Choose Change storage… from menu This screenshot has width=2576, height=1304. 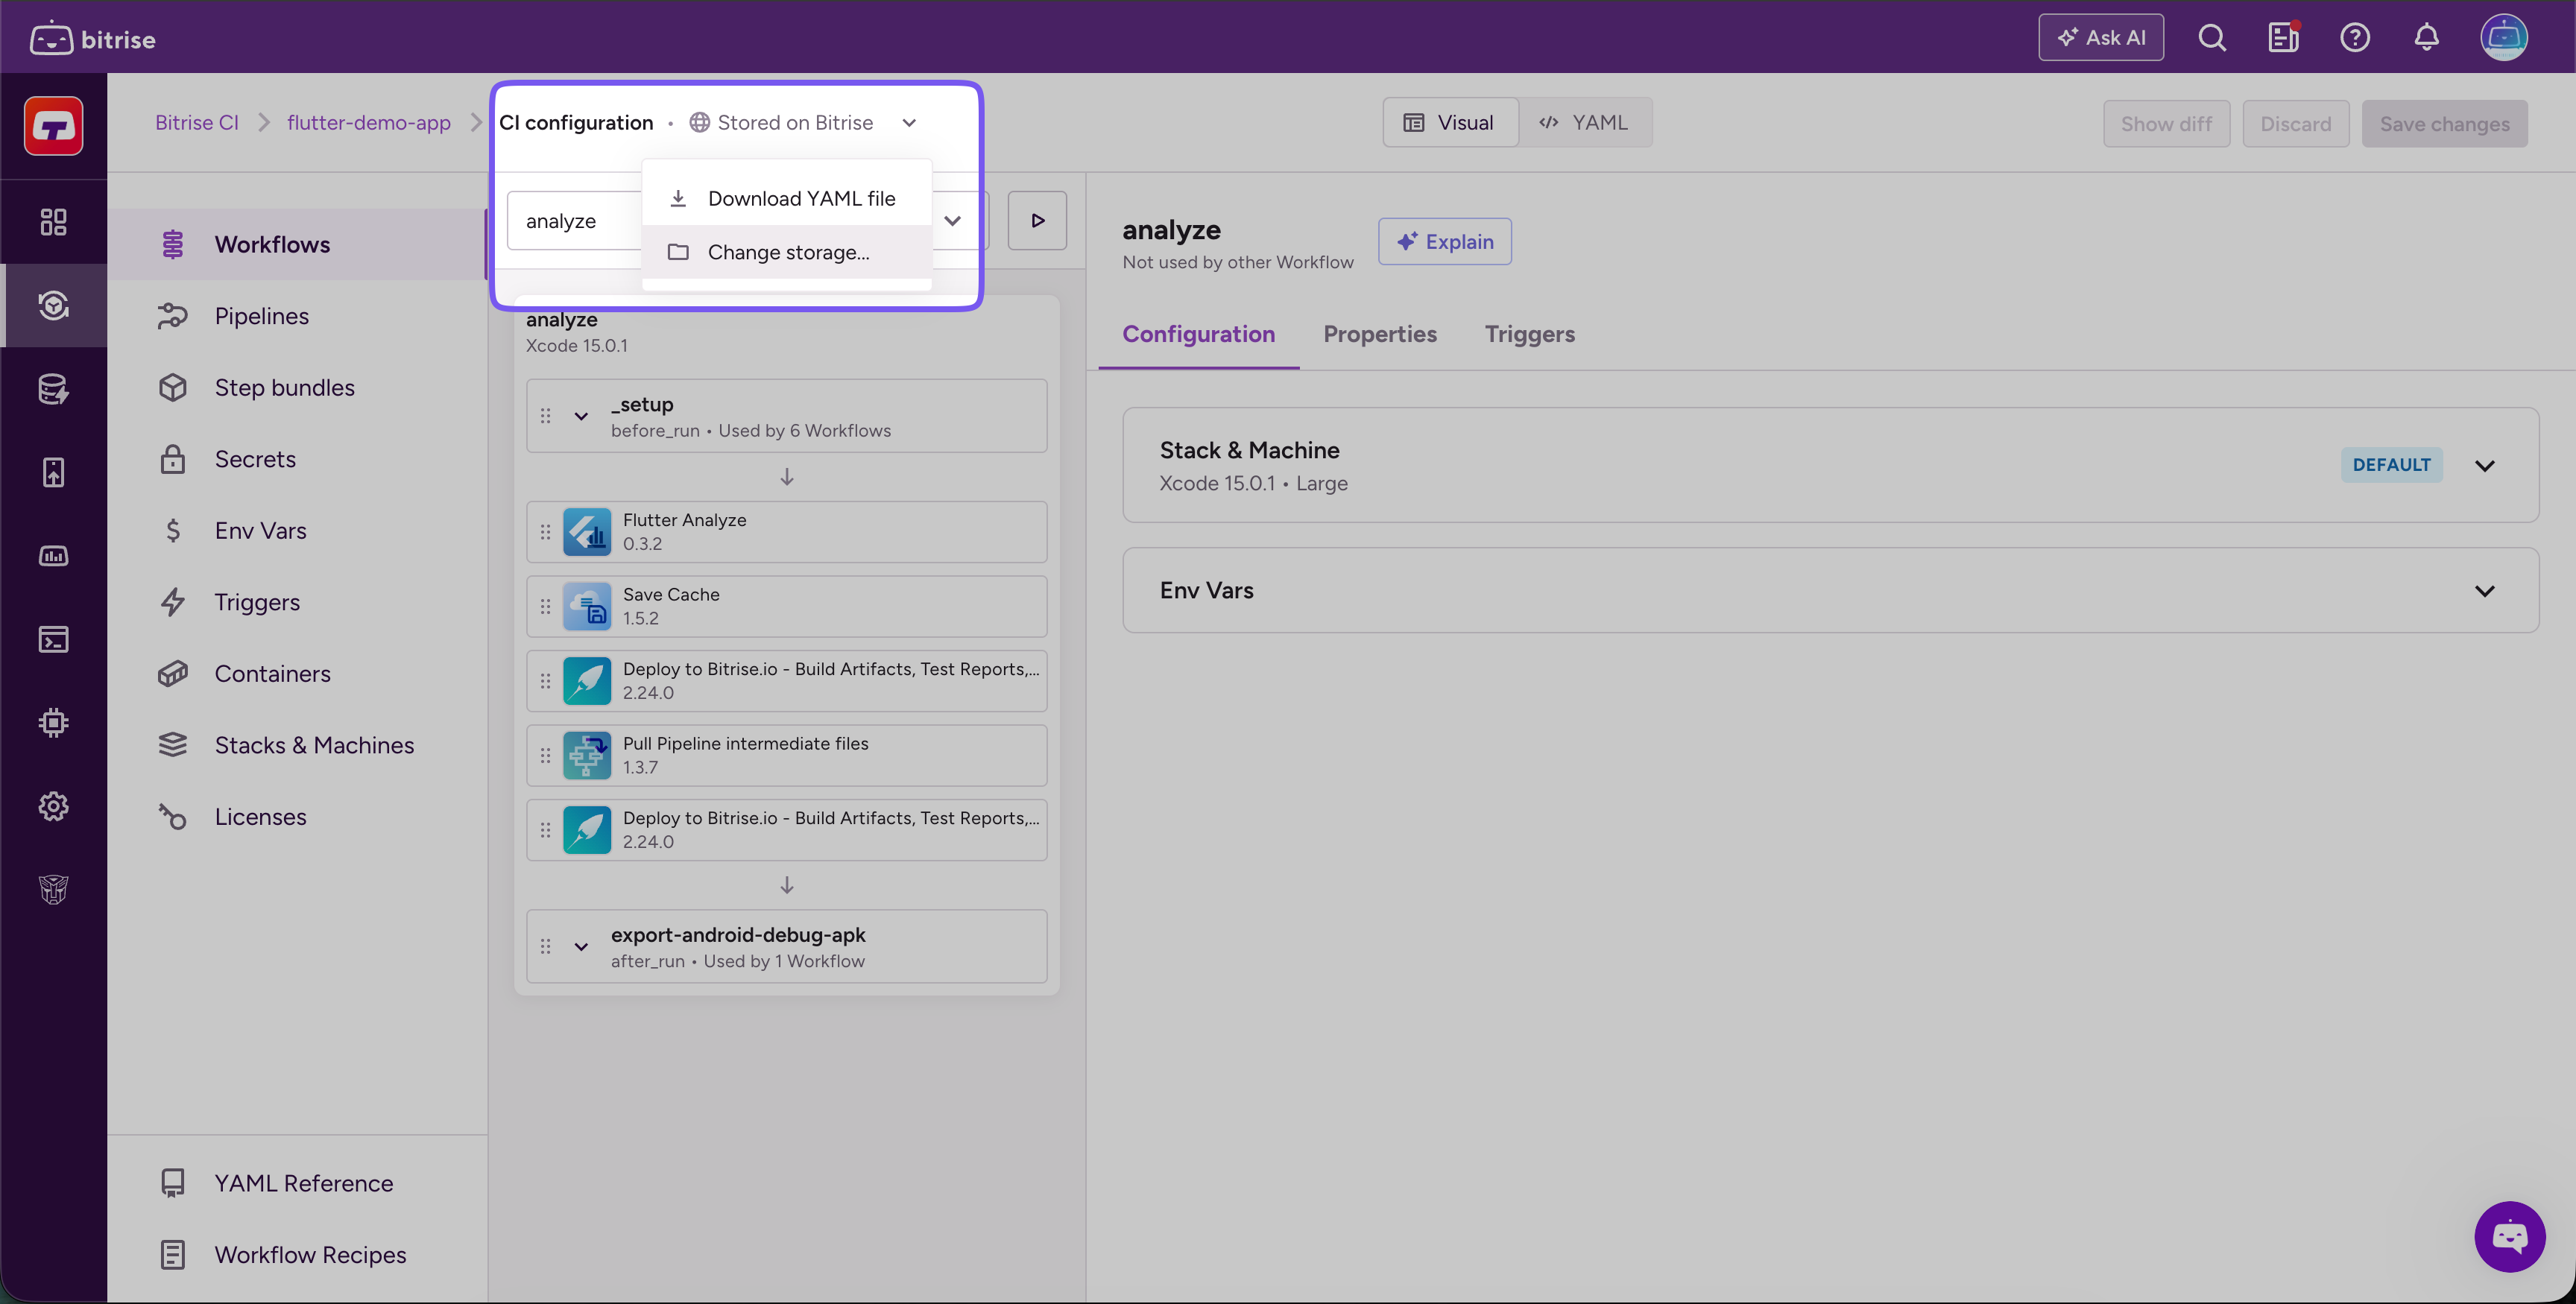pyautogui.click(x=787, y=252)
